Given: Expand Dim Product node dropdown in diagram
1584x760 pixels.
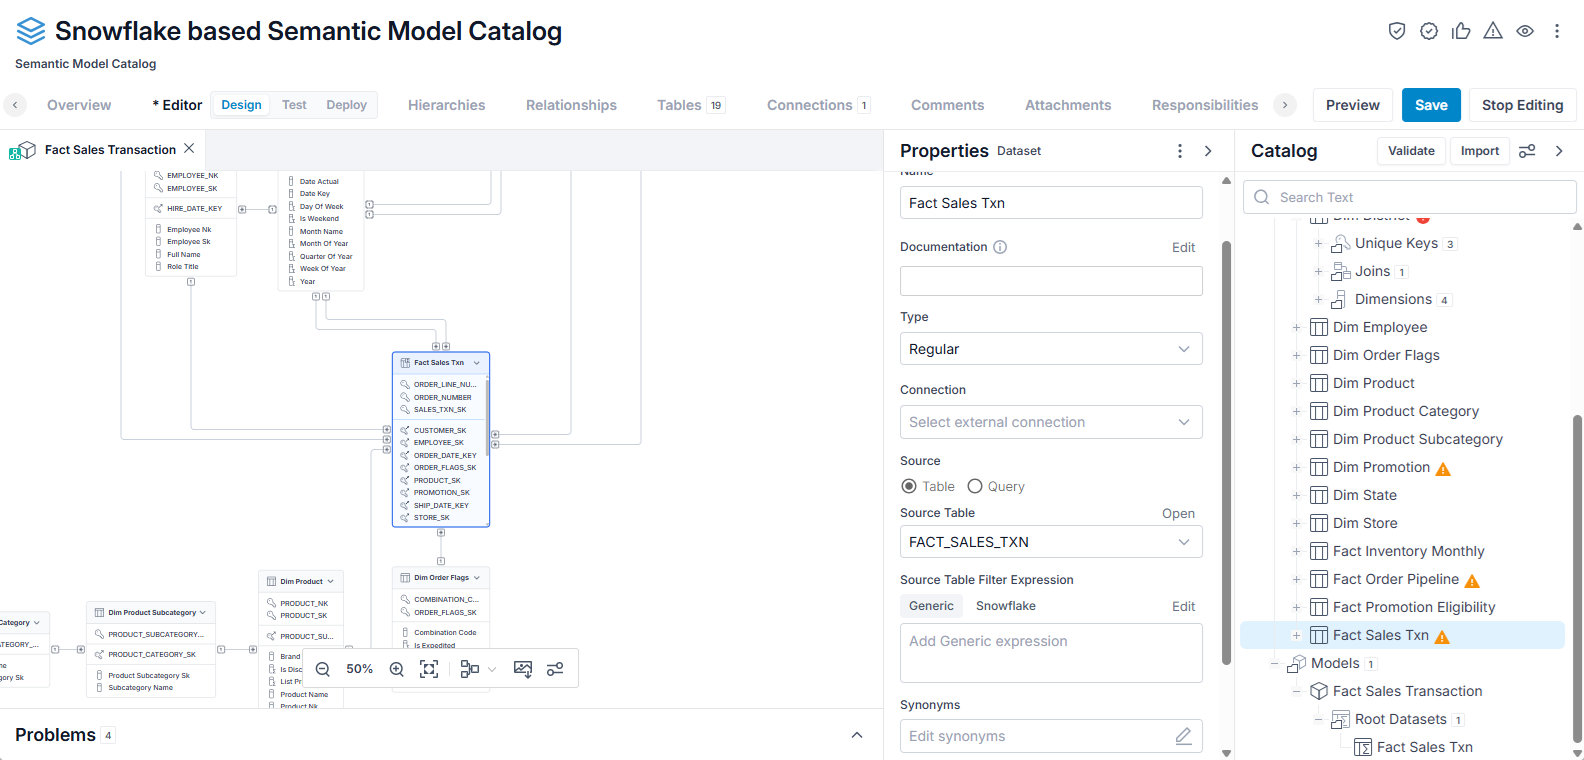Looking at the screenshot, I should tap(330, 581).
